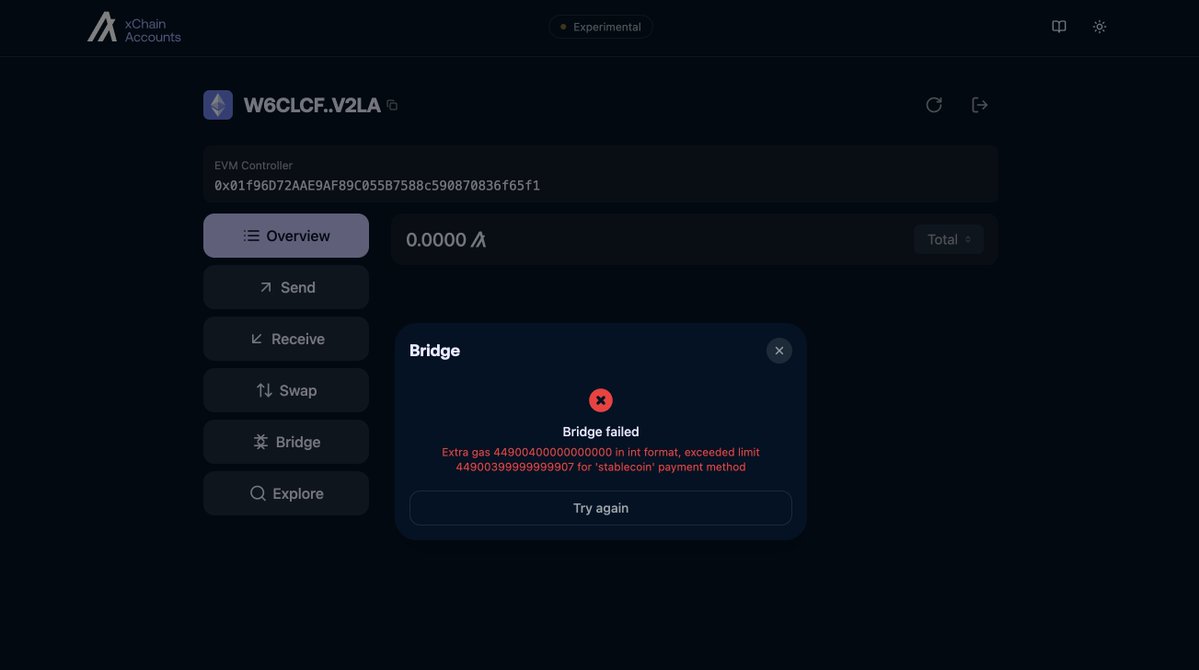The image size is (1199, 670).
Task: Open the Bridge tab in sidebar
Action: pyautogui.click(x=286, y=442)
